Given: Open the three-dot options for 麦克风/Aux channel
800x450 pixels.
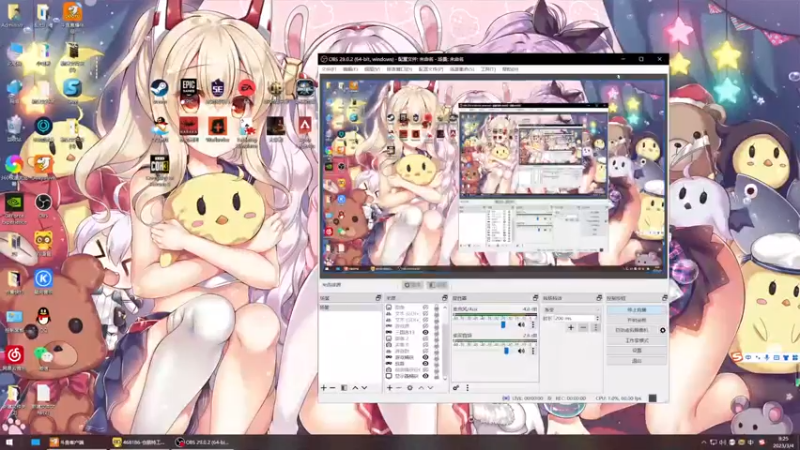Looking at the screenshot, I should (x=533, y=324).
